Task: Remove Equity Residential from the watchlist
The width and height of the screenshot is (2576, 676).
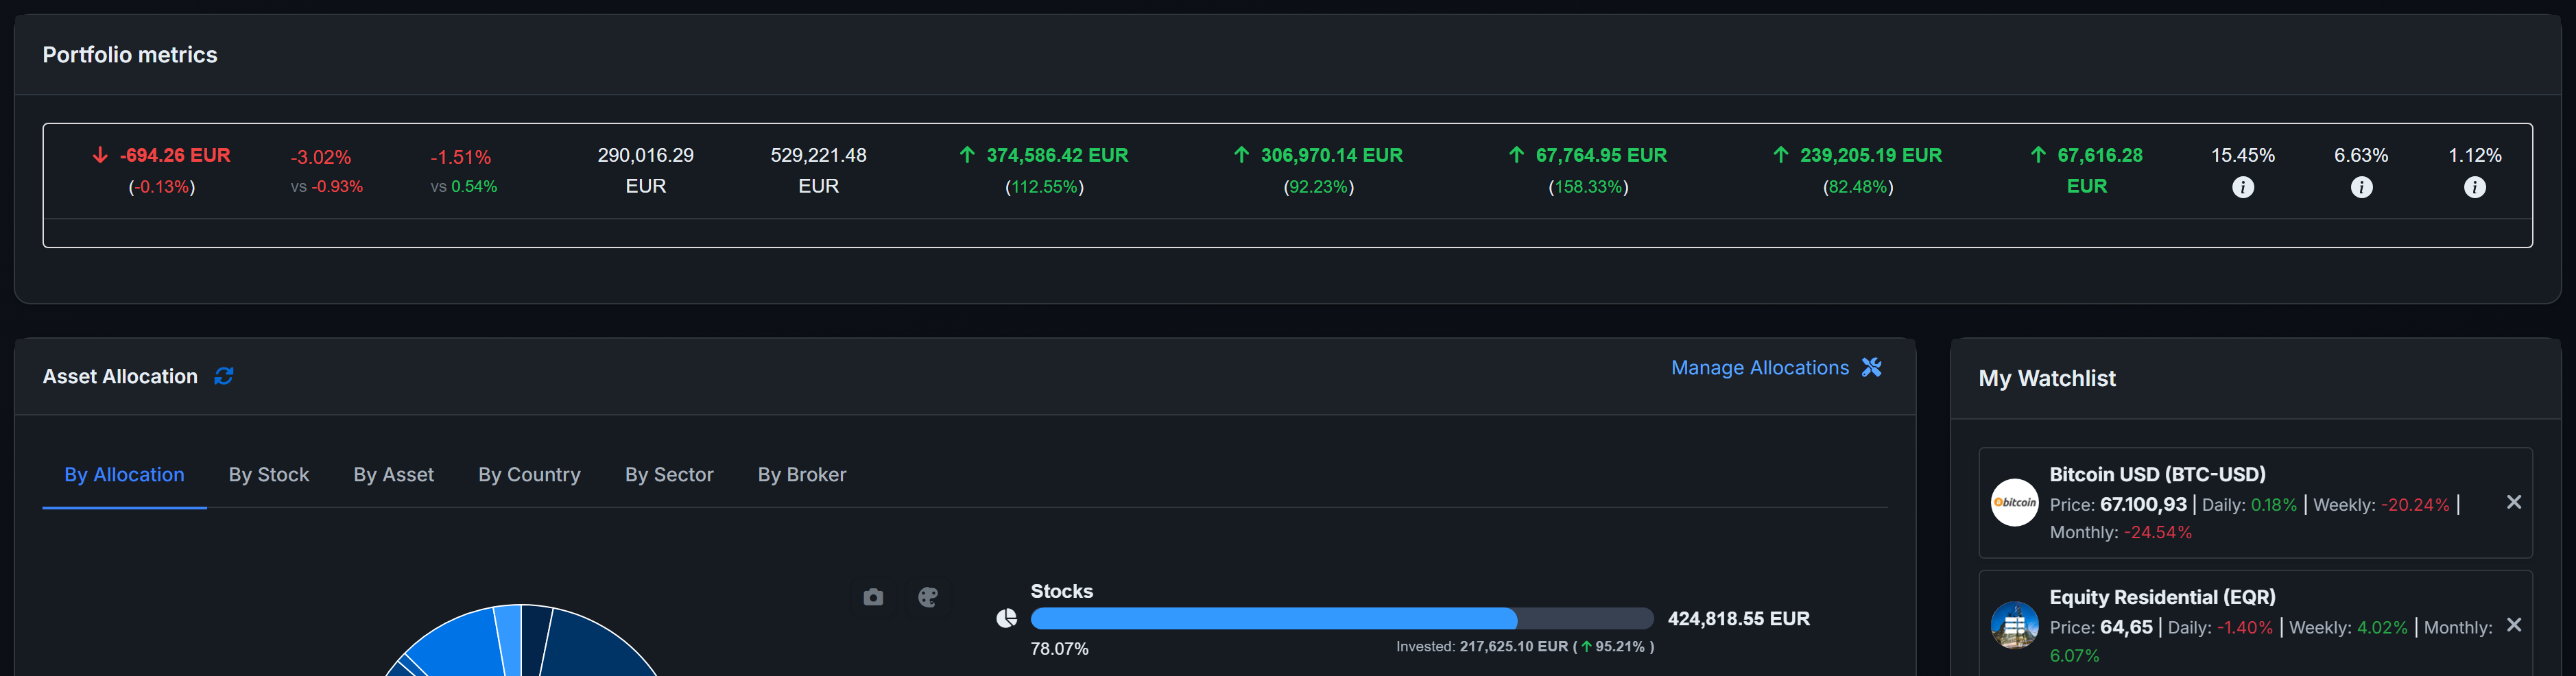Action: 2513,625
